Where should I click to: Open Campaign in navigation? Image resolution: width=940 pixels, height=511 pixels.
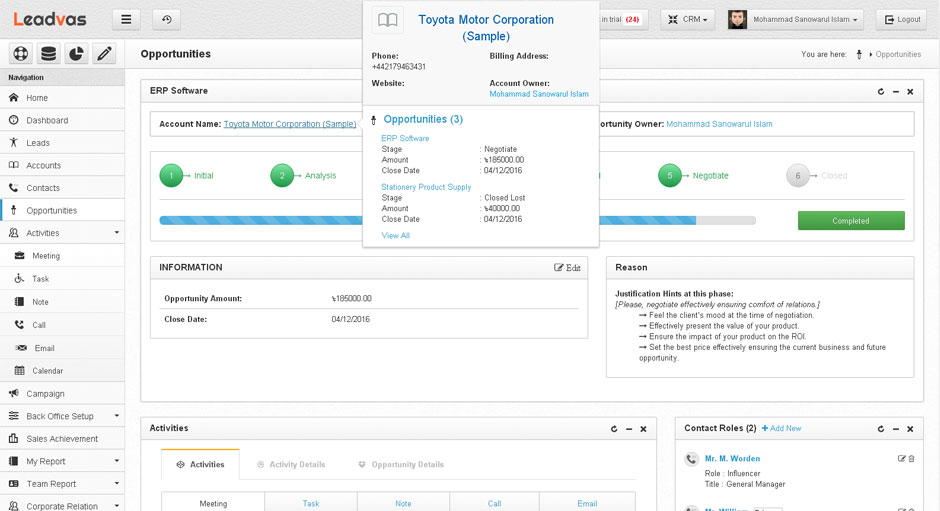click(x=62, y=393)
